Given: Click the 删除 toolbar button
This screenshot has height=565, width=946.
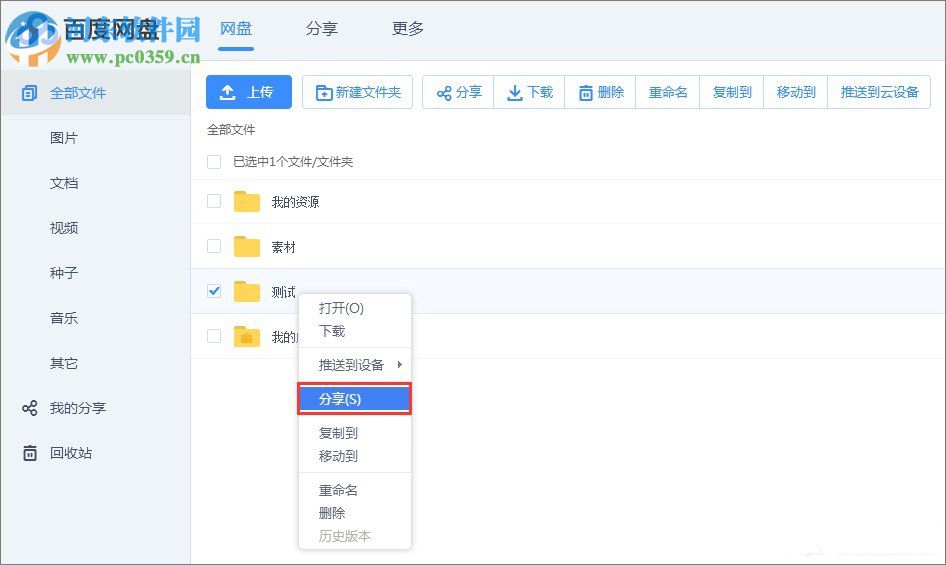Looking at the screenshot, I should click(x=600, y=92).
